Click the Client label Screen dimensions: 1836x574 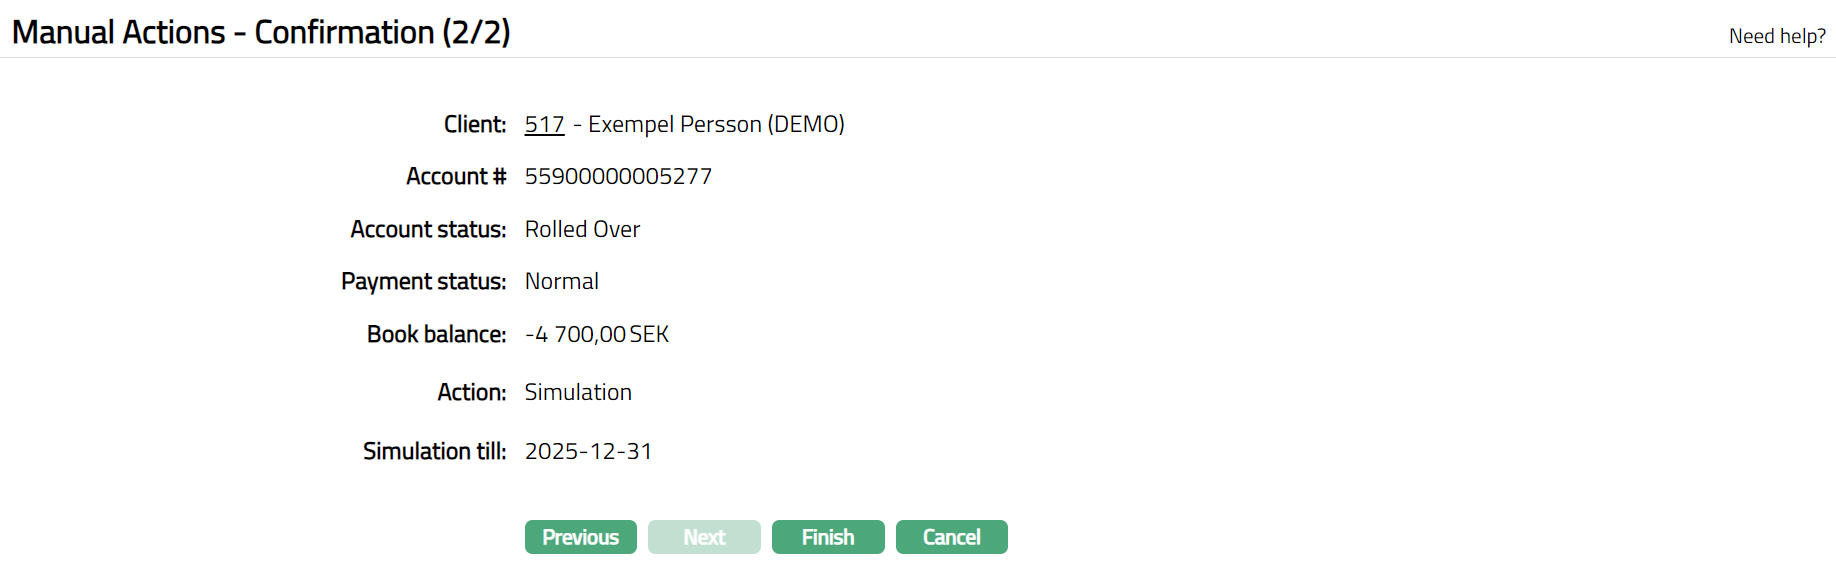click(475, 125)
